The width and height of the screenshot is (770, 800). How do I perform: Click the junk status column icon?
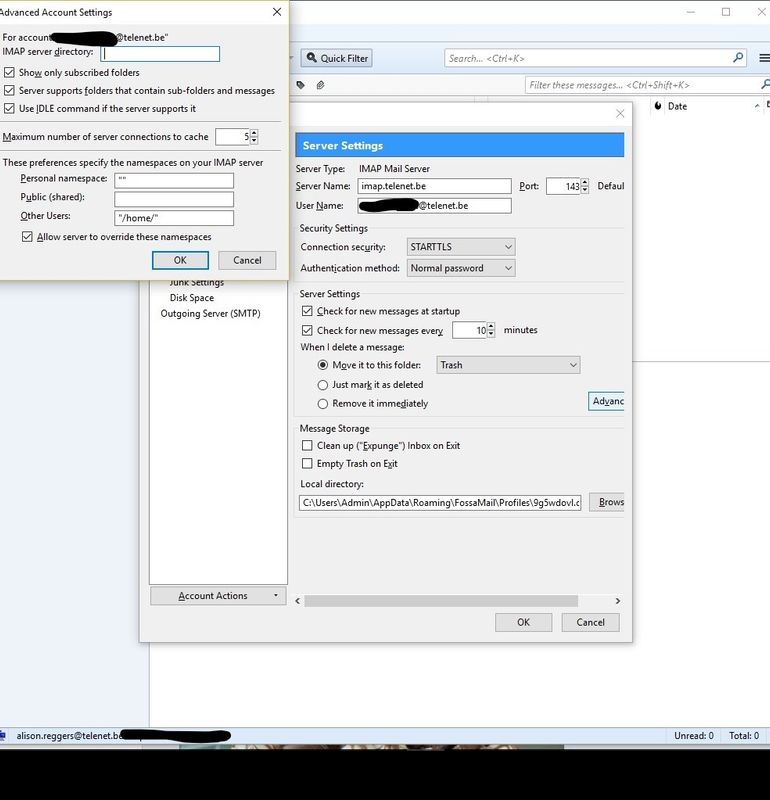(659, 106)
